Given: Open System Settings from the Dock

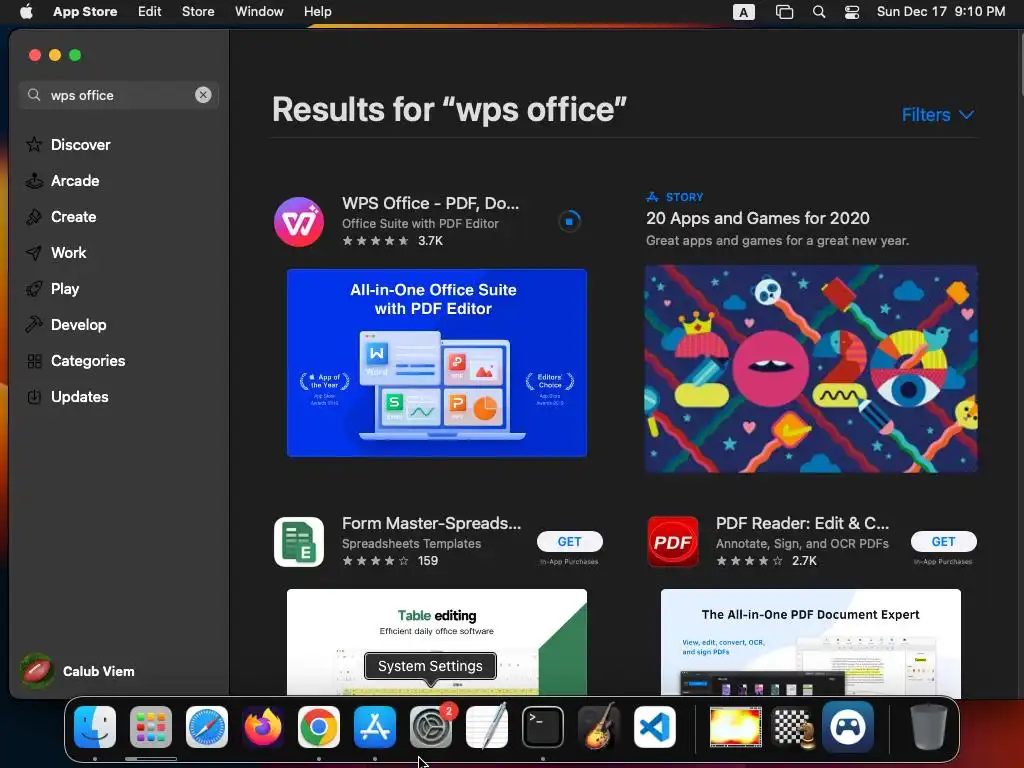Looking at the screenshot, I should [x=431, y=727].
